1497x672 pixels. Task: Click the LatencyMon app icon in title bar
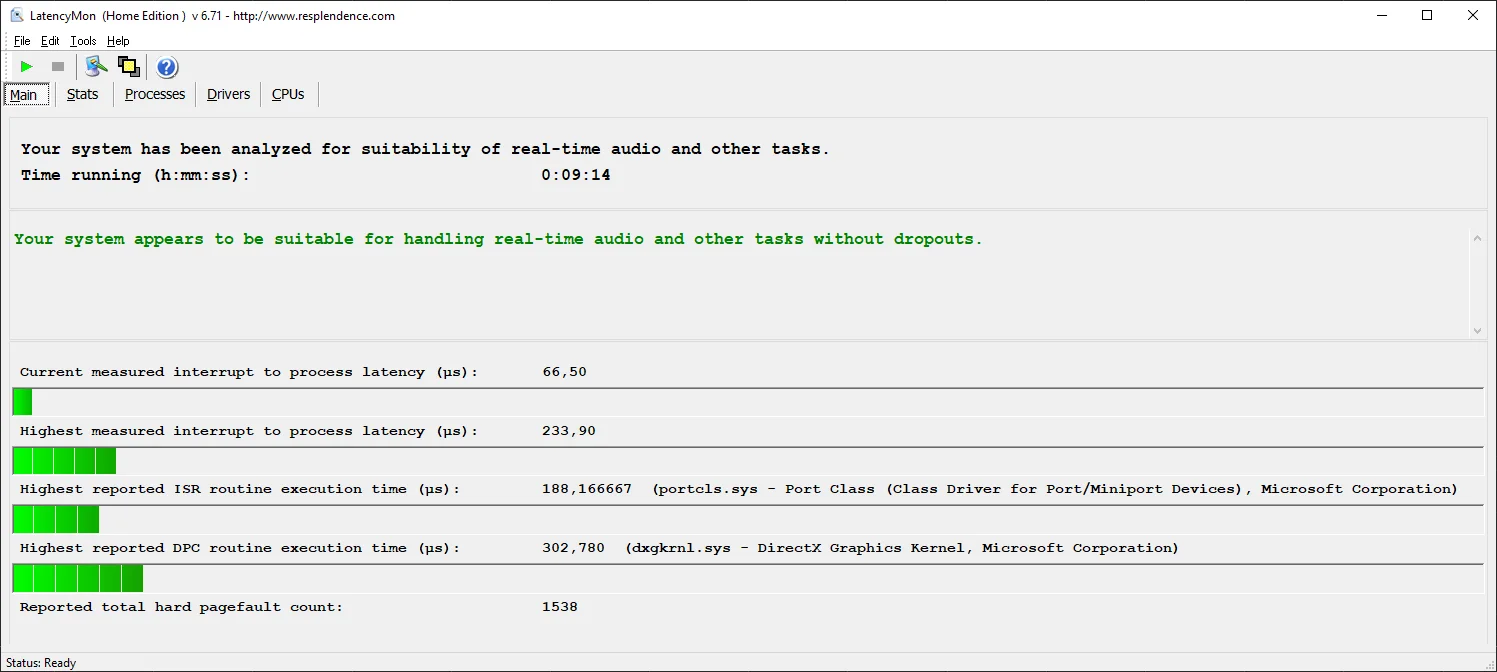pos(17,15)
